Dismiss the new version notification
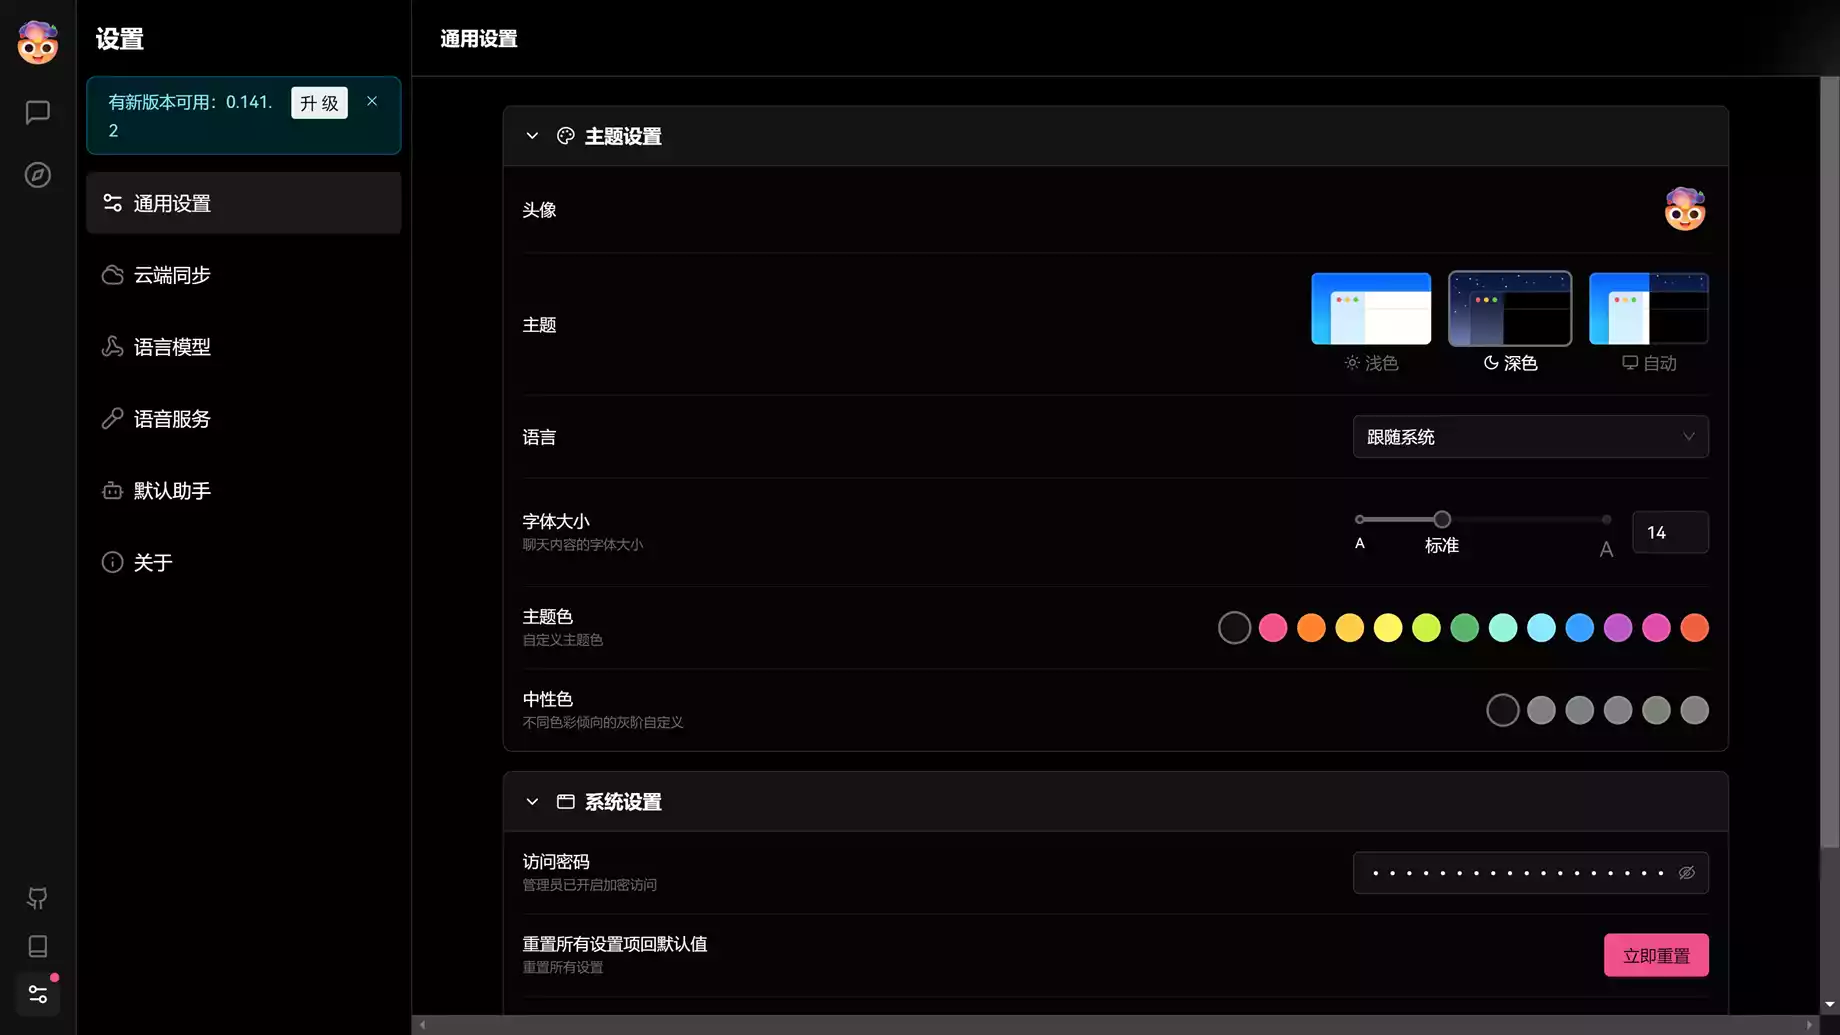The width and height of the screenshot is (1840, 1035). [x=372, y=101]
